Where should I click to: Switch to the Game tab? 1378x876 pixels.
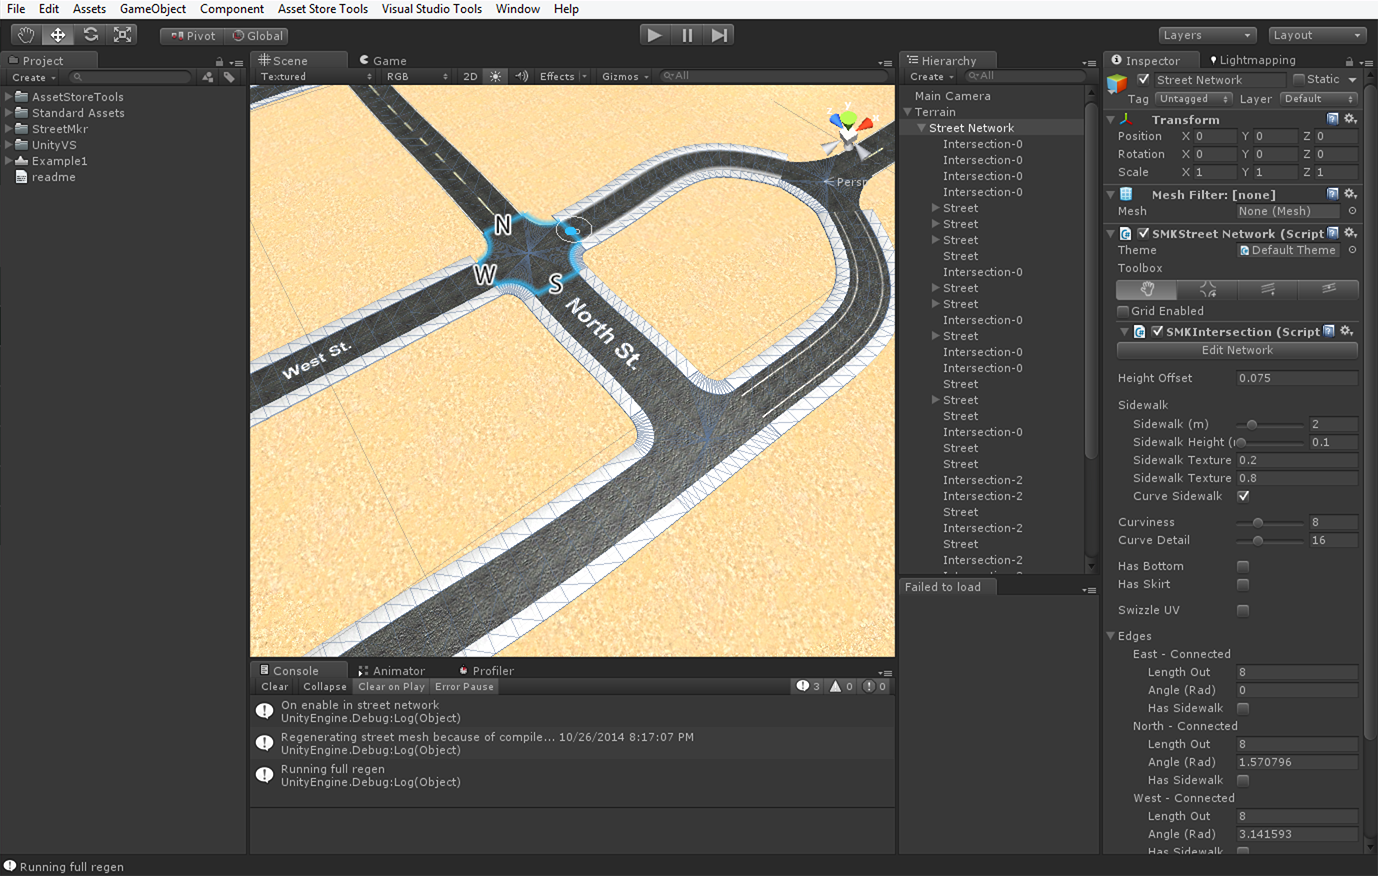point(384,60)
